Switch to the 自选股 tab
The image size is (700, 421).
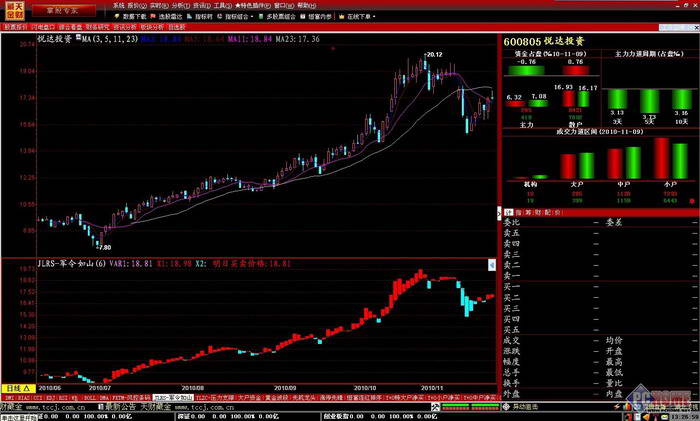point(177,27)
